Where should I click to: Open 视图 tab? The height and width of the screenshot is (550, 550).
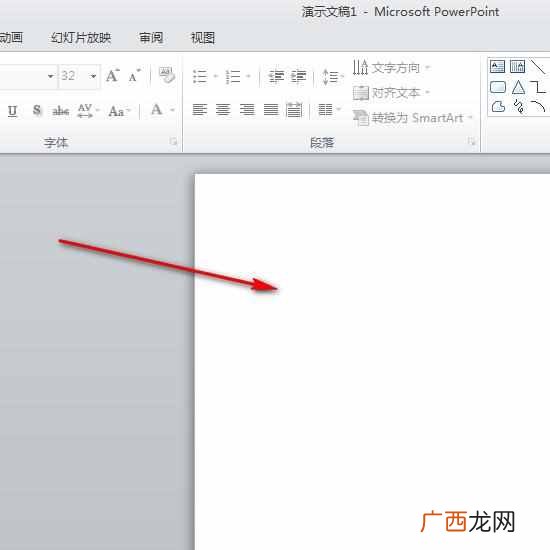click(203, 38)
